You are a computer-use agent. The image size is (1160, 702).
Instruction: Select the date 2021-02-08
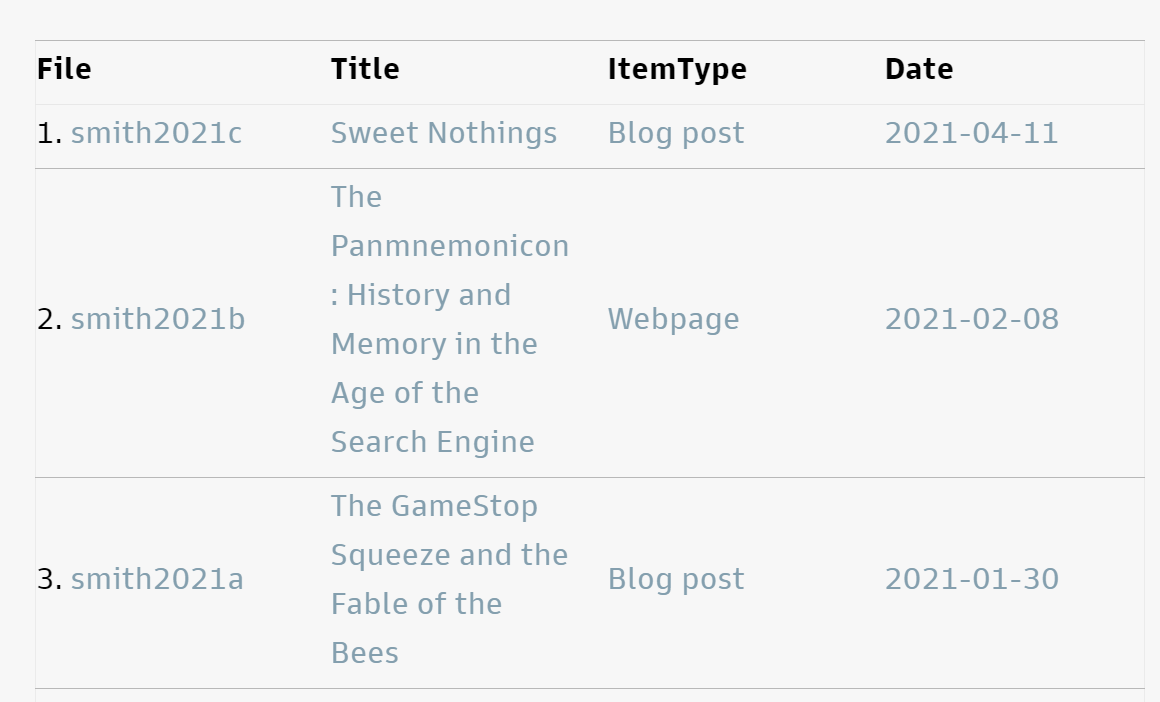[x=972, y=320]
